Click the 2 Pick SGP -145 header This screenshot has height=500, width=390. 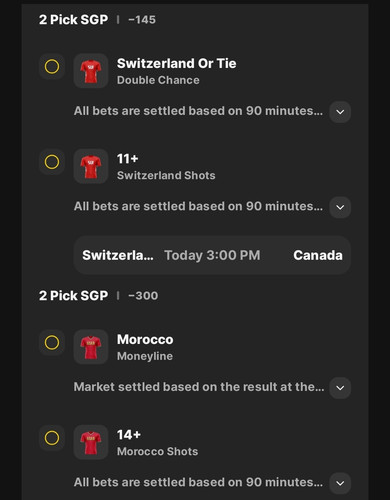(x=97, y=20)
